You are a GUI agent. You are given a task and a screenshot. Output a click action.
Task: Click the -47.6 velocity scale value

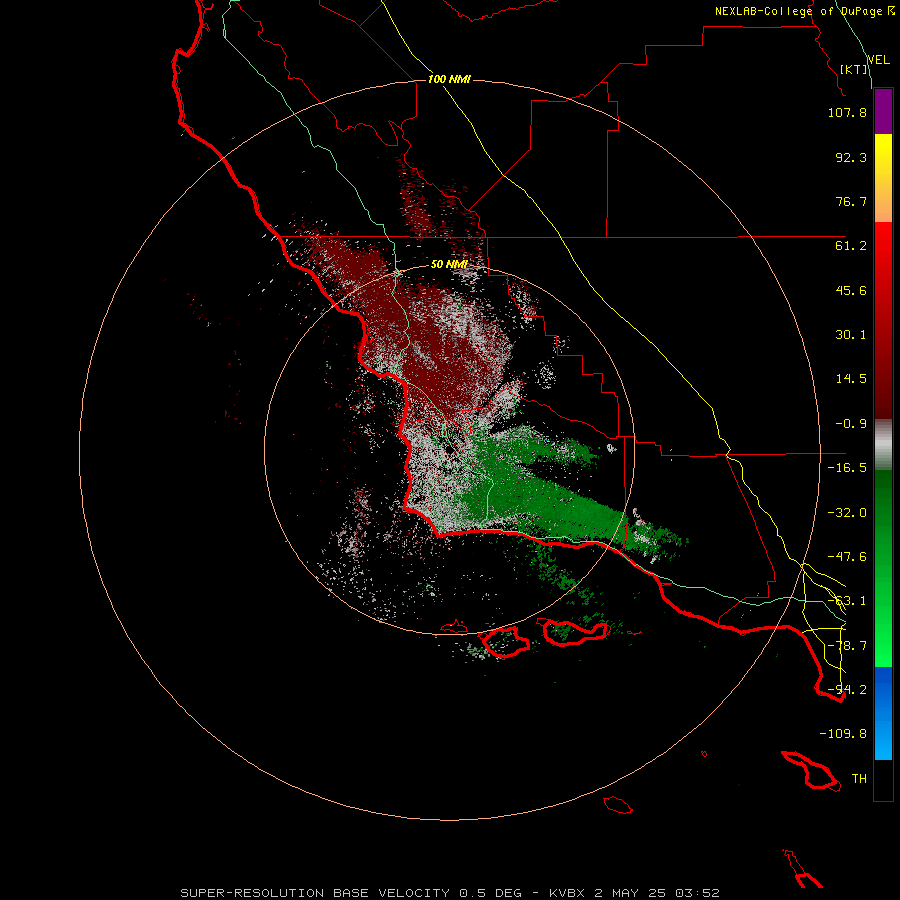click(x=847, y=557)
